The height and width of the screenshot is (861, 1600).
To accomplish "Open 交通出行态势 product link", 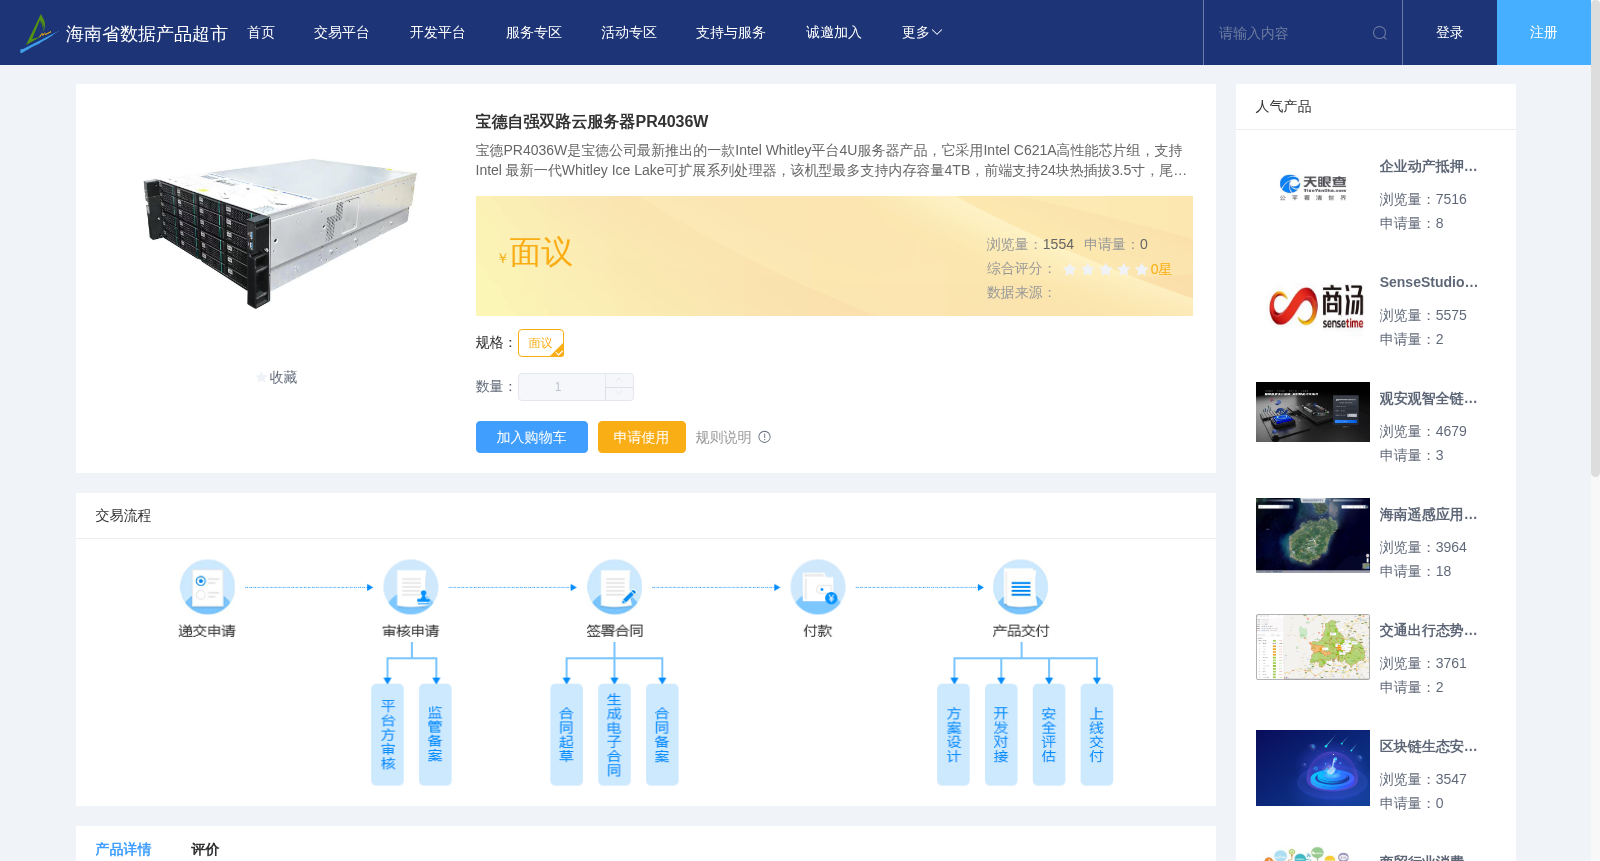I will click(x=1428, y=631).
